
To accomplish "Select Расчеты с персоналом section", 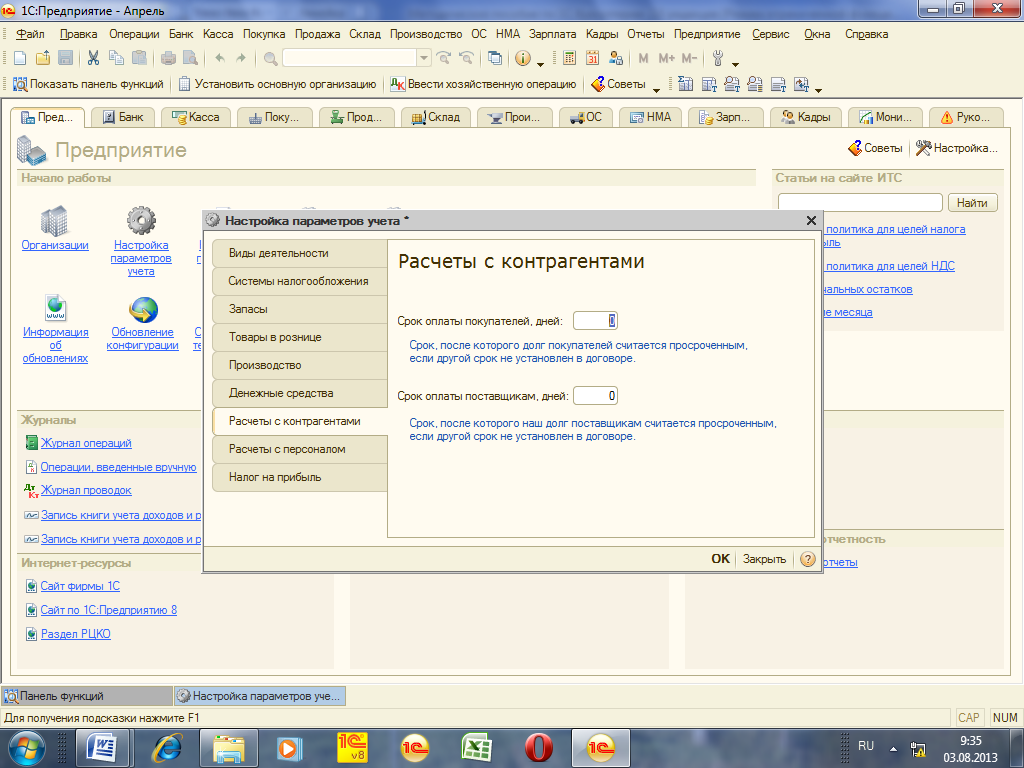I will point(300,449).
